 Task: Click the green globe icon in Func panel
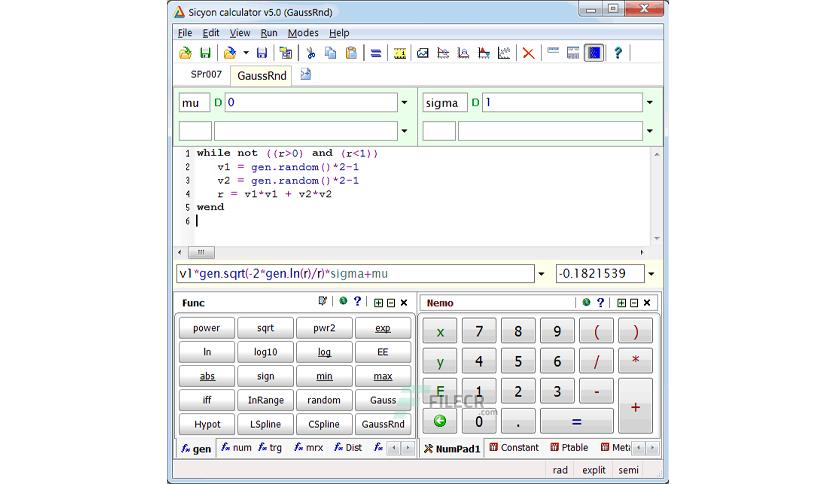coord(343,301)
